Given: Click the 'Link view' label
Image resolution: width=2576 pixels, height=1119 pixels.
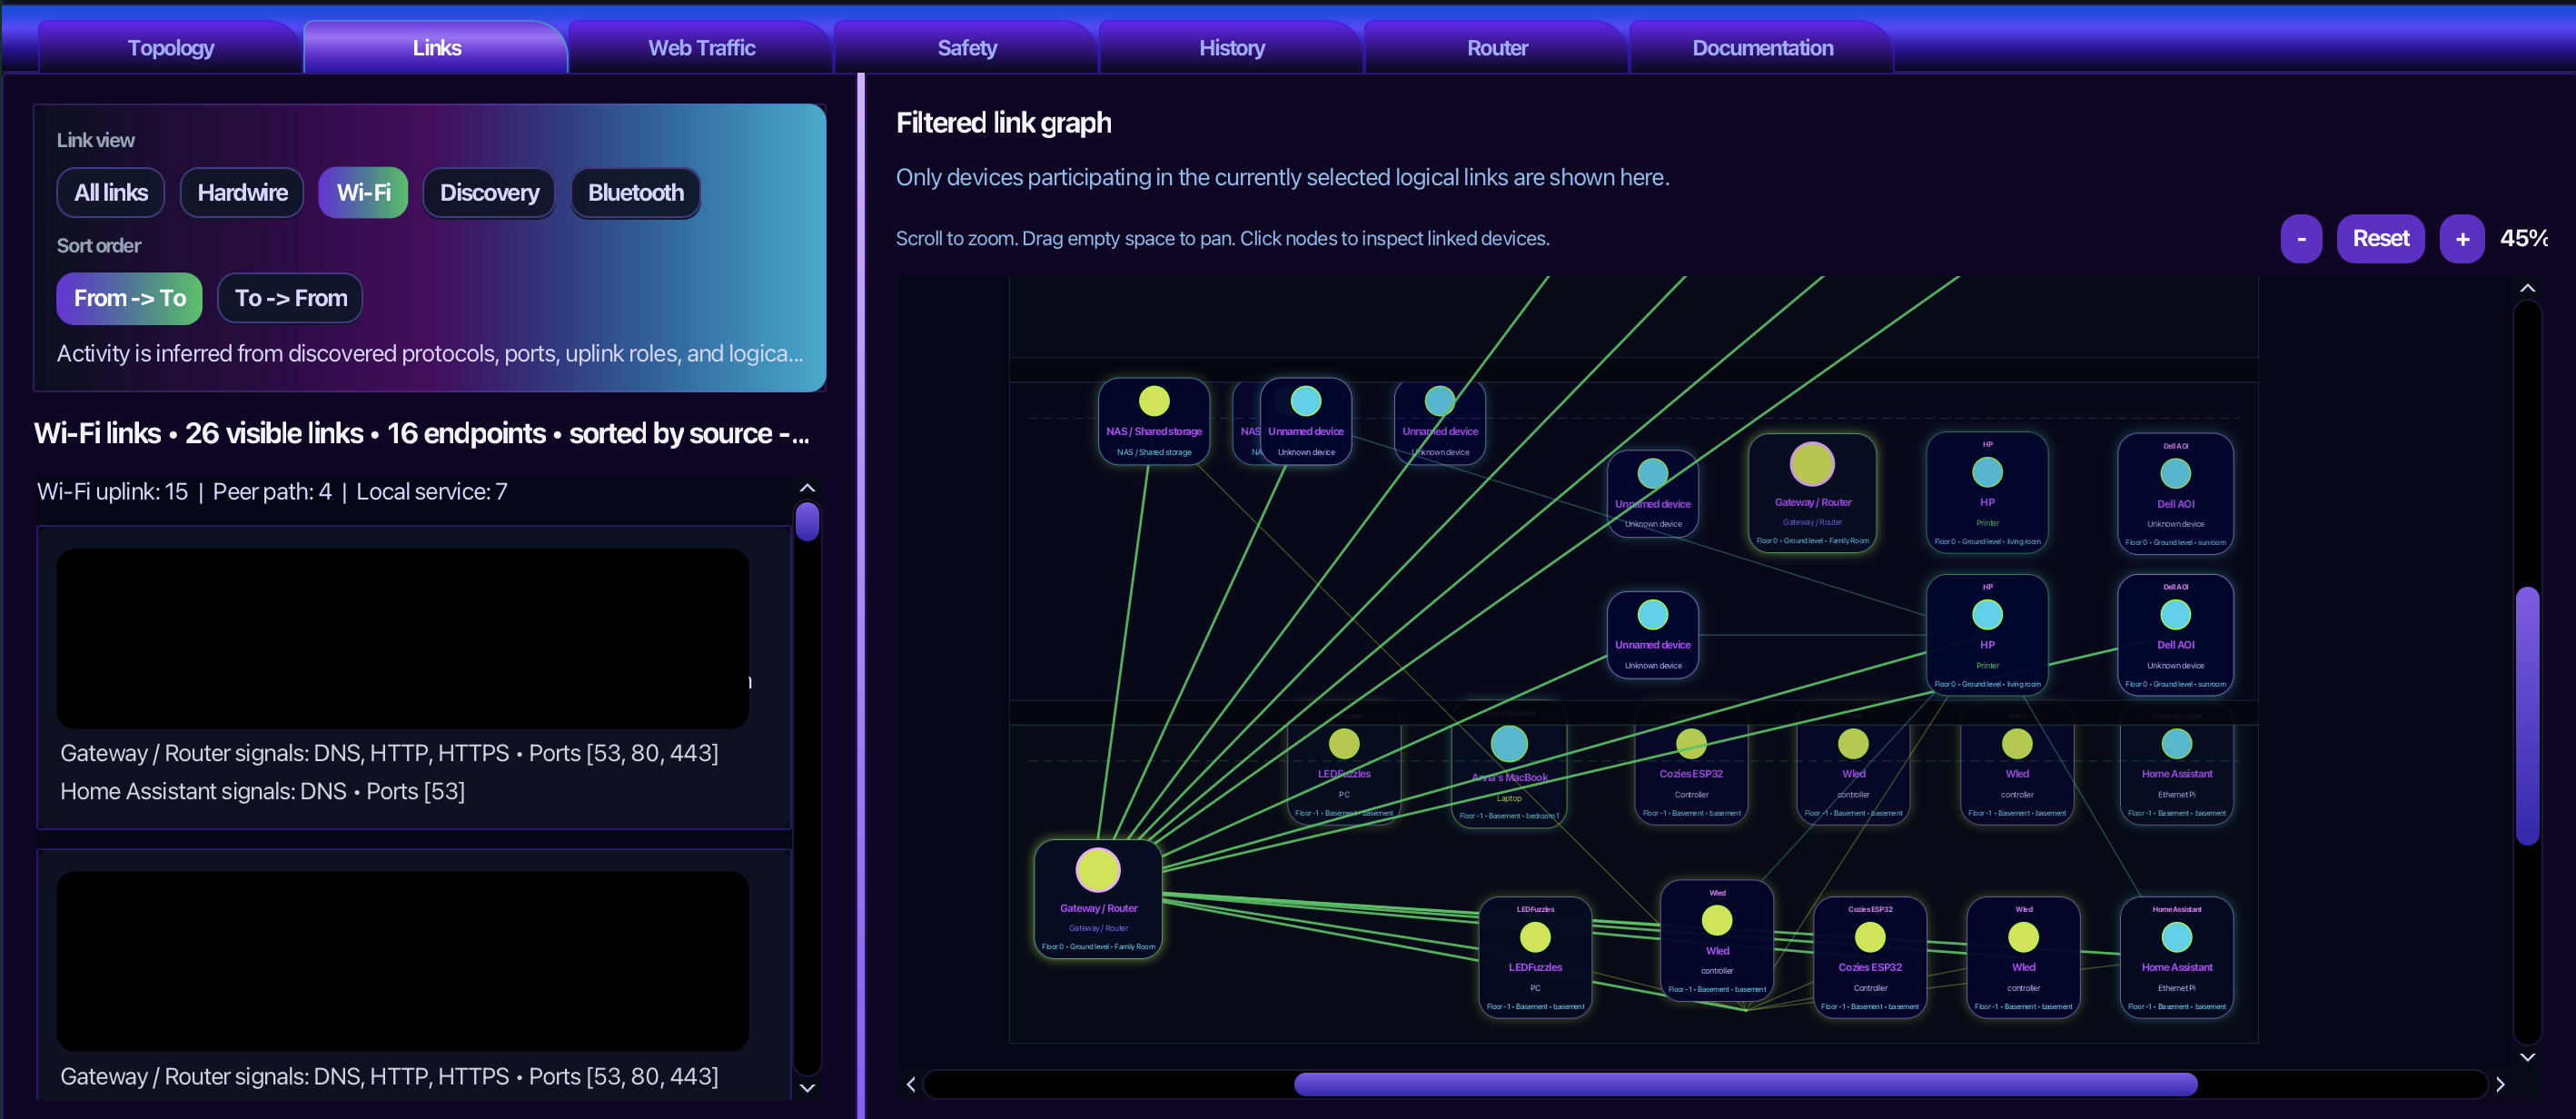Looking at the screenshot, I should pyautogui.click(x=95, y=140).
